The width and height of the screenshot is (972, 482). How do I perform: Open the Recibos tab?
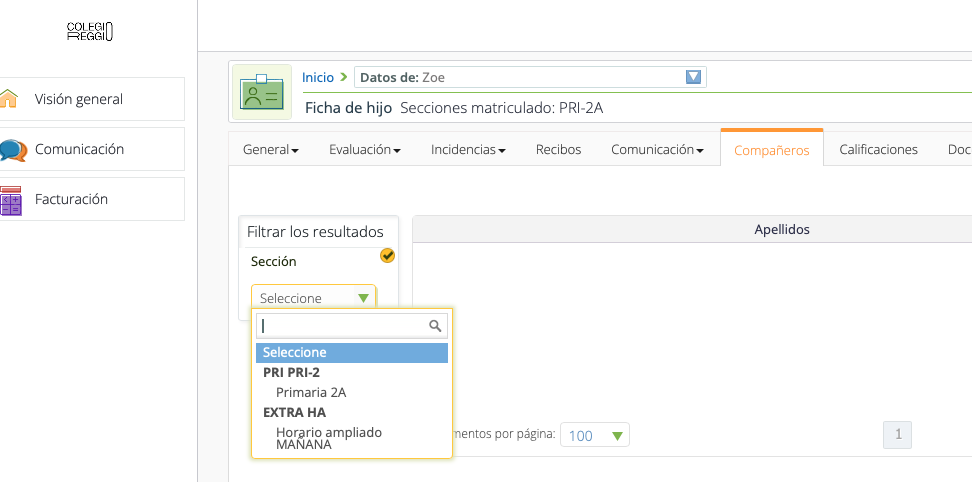click(x=558, y=149)
